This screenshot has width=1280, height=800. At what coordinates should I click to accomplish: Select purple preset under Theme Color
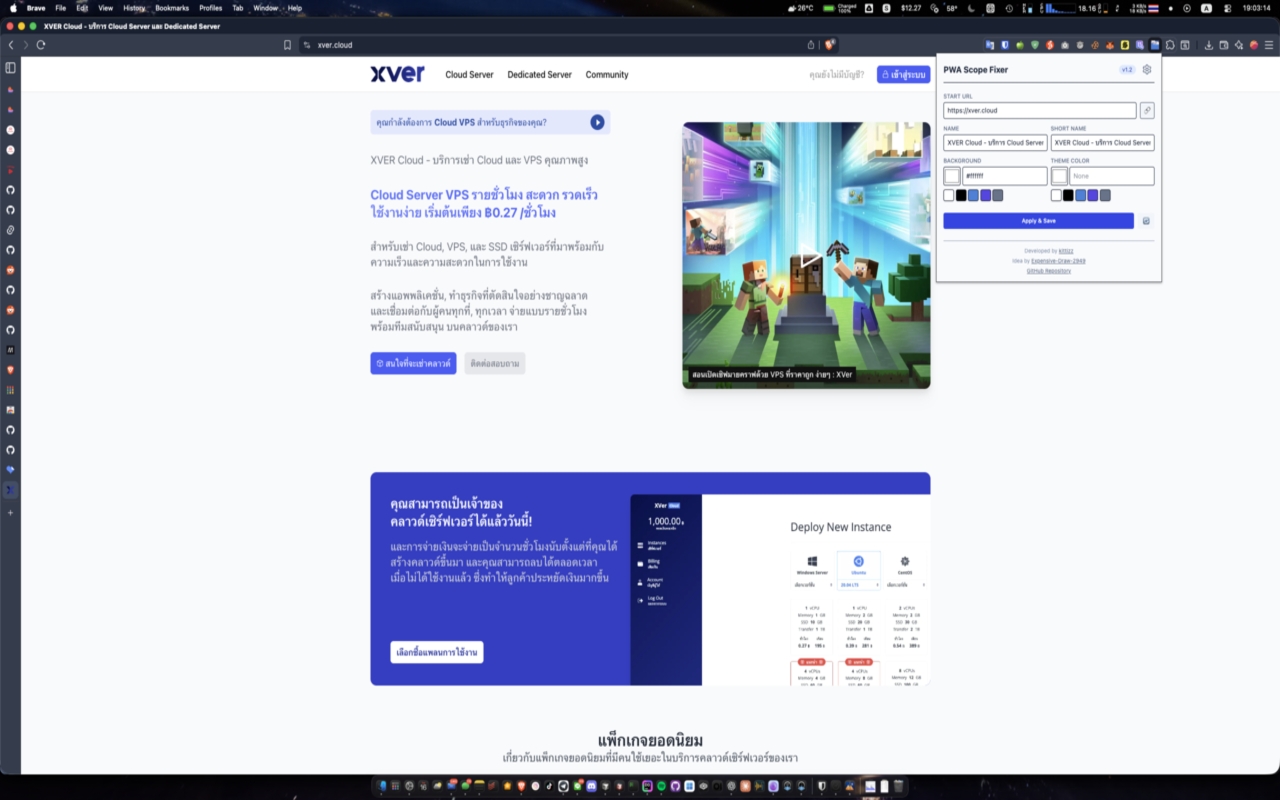pos(1093,196)
